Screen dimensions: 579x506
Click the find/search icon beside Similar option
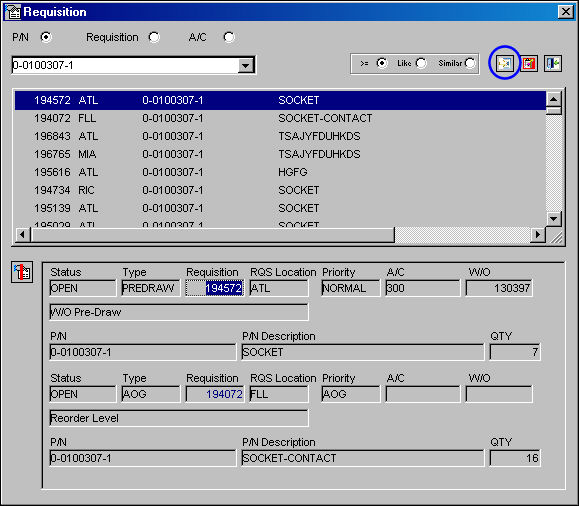pos(504,63)
